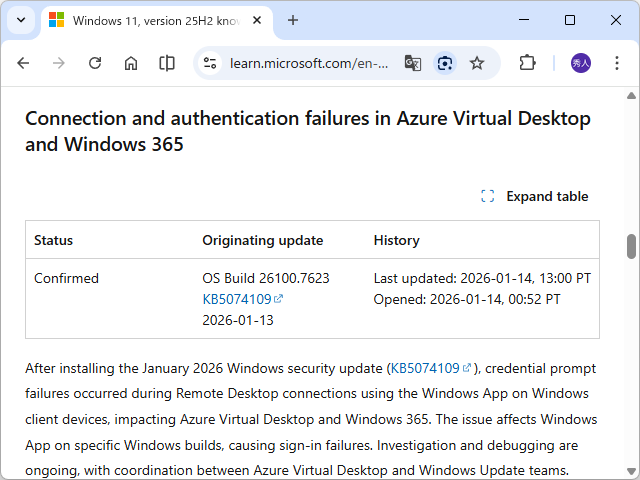
Task: Click the vertical page scrollbar thumb
Action: click(631, 246)
